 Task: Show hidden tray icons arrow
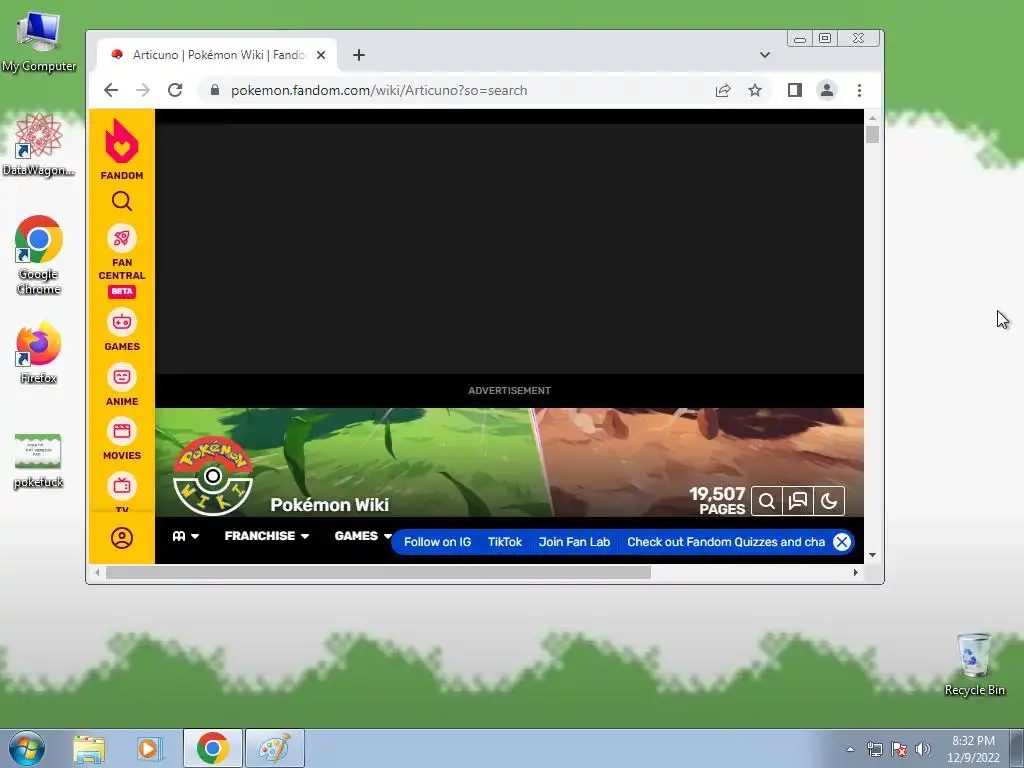(x=850, y=749)
